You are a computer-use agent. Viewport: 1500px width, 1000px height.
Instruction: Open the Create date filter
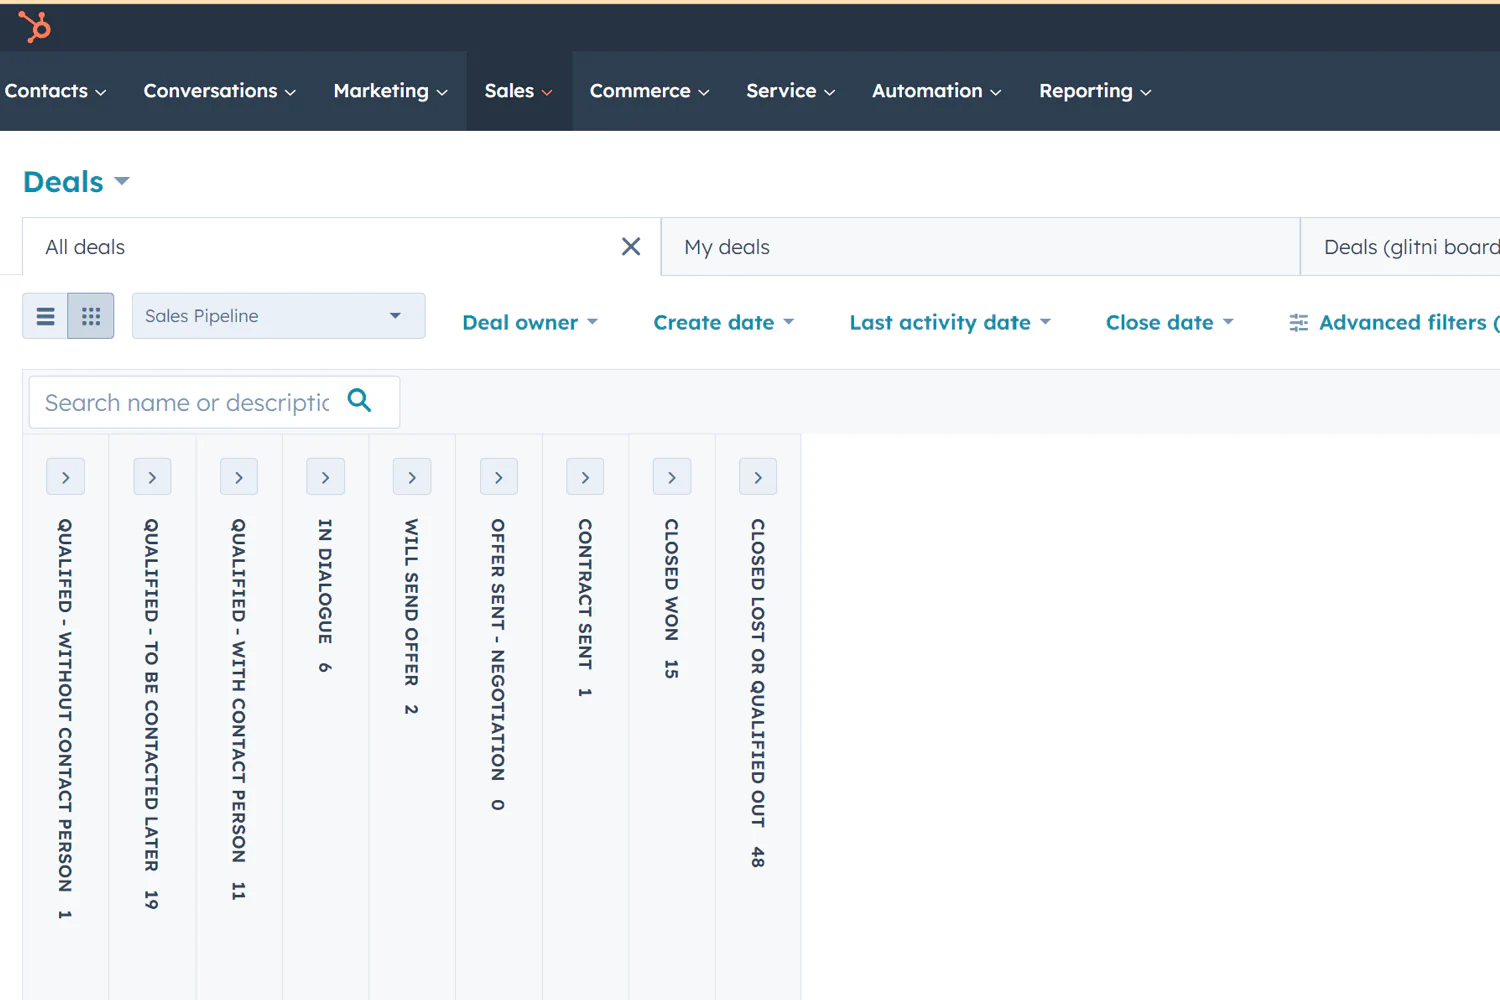[723, 322]
